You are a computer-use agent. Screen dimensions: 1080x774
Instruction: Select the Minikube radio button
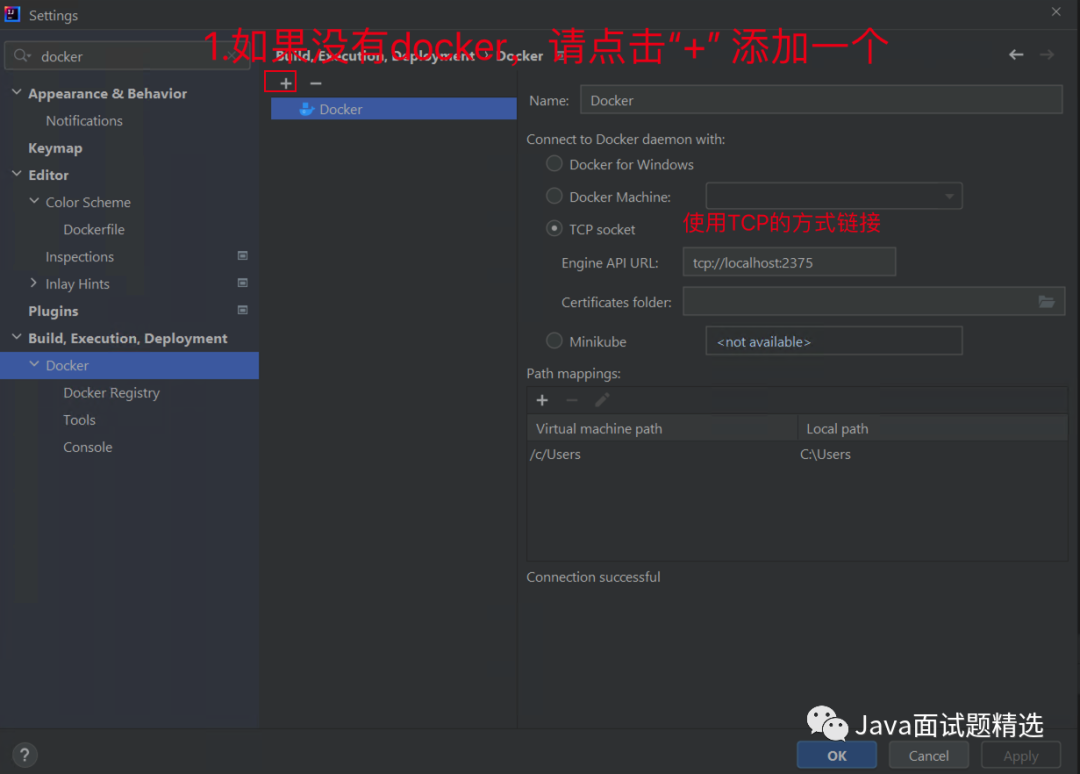point(554,341)
